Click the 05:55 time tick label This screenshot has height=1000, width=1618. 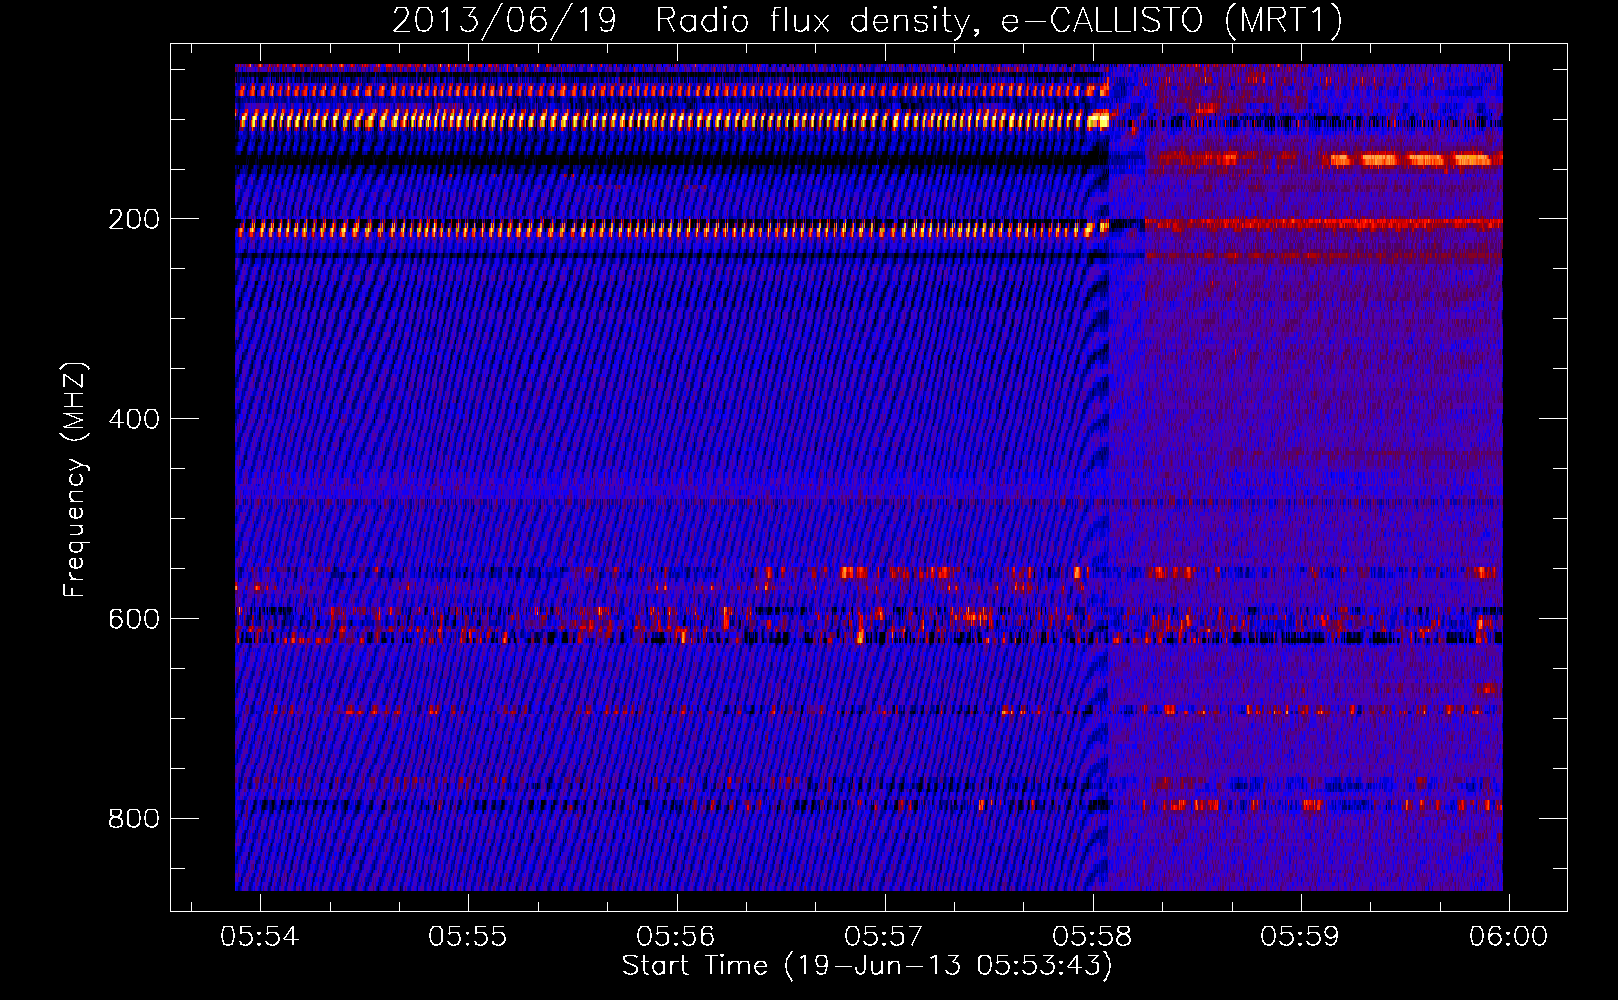click(x=468, y=936)
